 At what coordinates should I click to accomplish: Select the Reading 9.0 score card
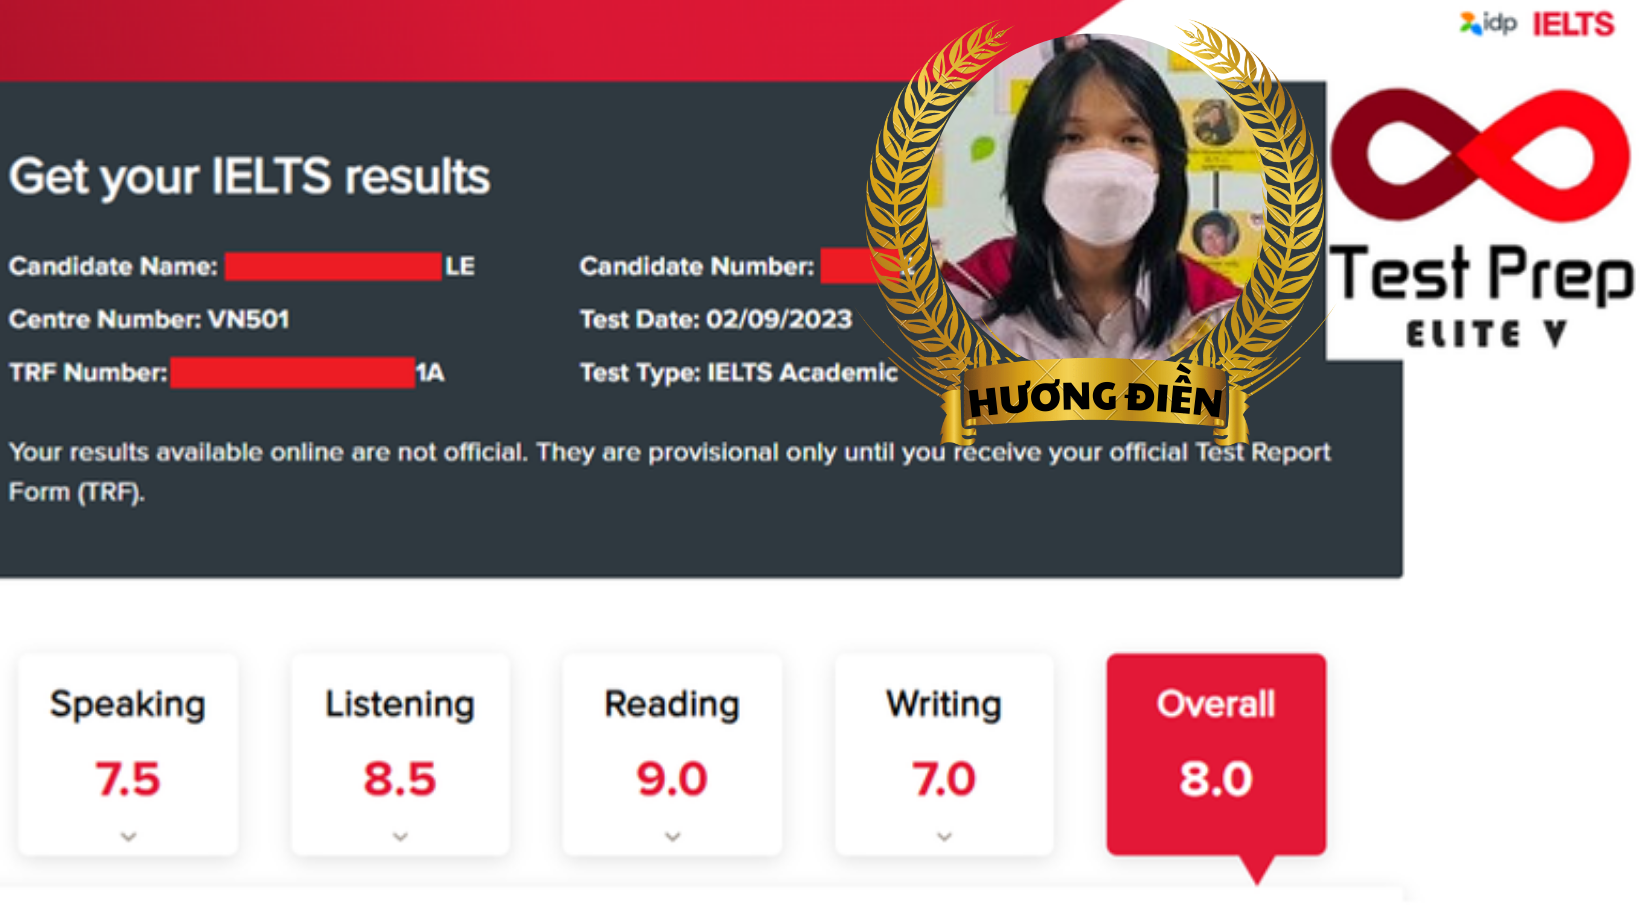click(x=672, y=755)
